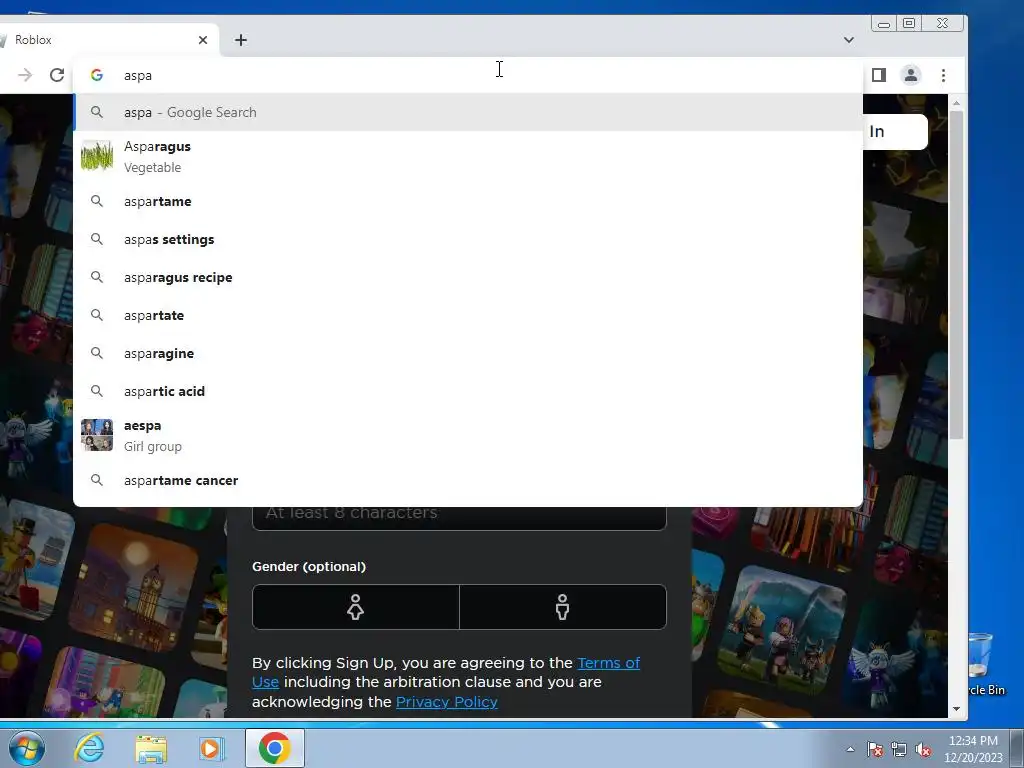Click search icon beside 'asparagine'
The height and width of the screenshot is (768, 1024).
pyautogui.click(x=97, y=353)
